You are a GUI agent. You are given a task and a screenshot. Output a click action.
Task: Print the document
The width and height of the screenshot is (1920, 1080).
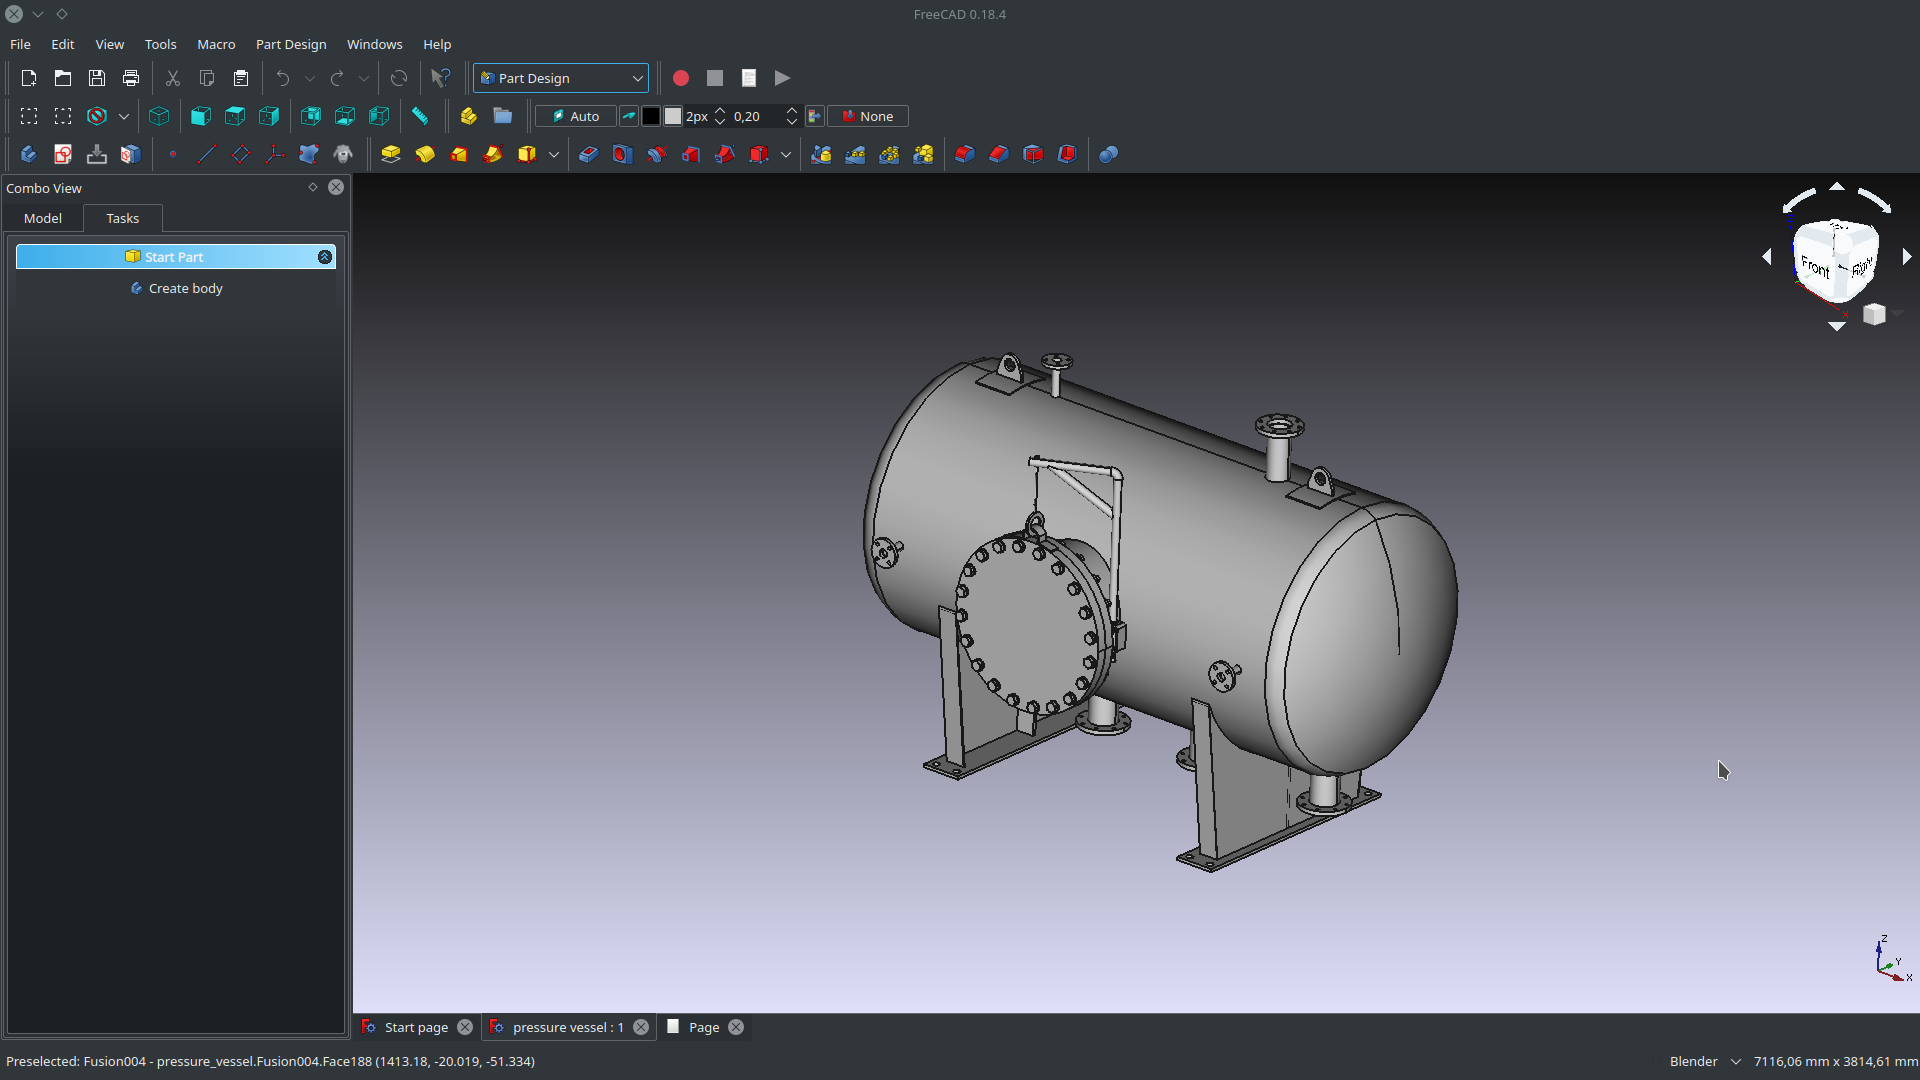131,78
